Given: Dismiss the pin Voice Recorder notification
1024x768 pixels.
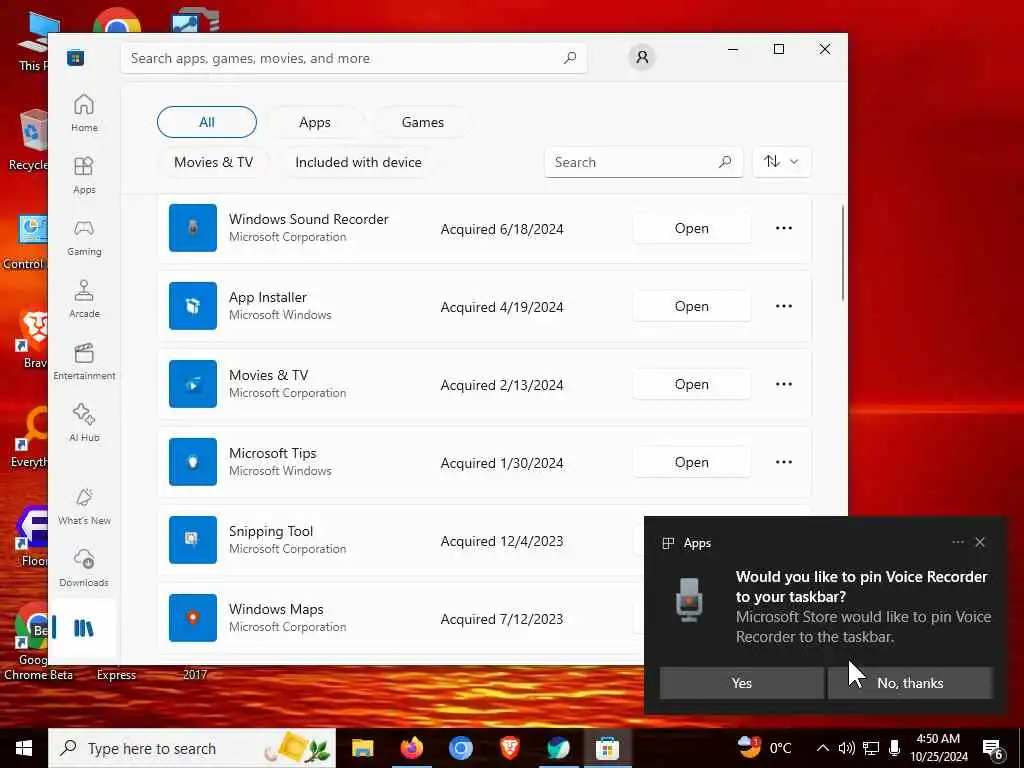Looking at the screenshot, I should (x=980, y=542).
